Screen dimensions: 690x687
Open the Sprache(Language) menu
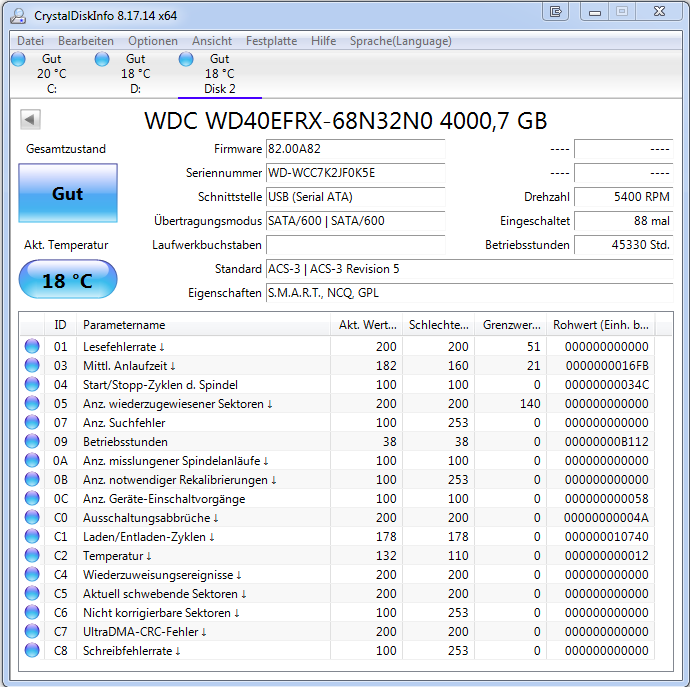[400, 41]
